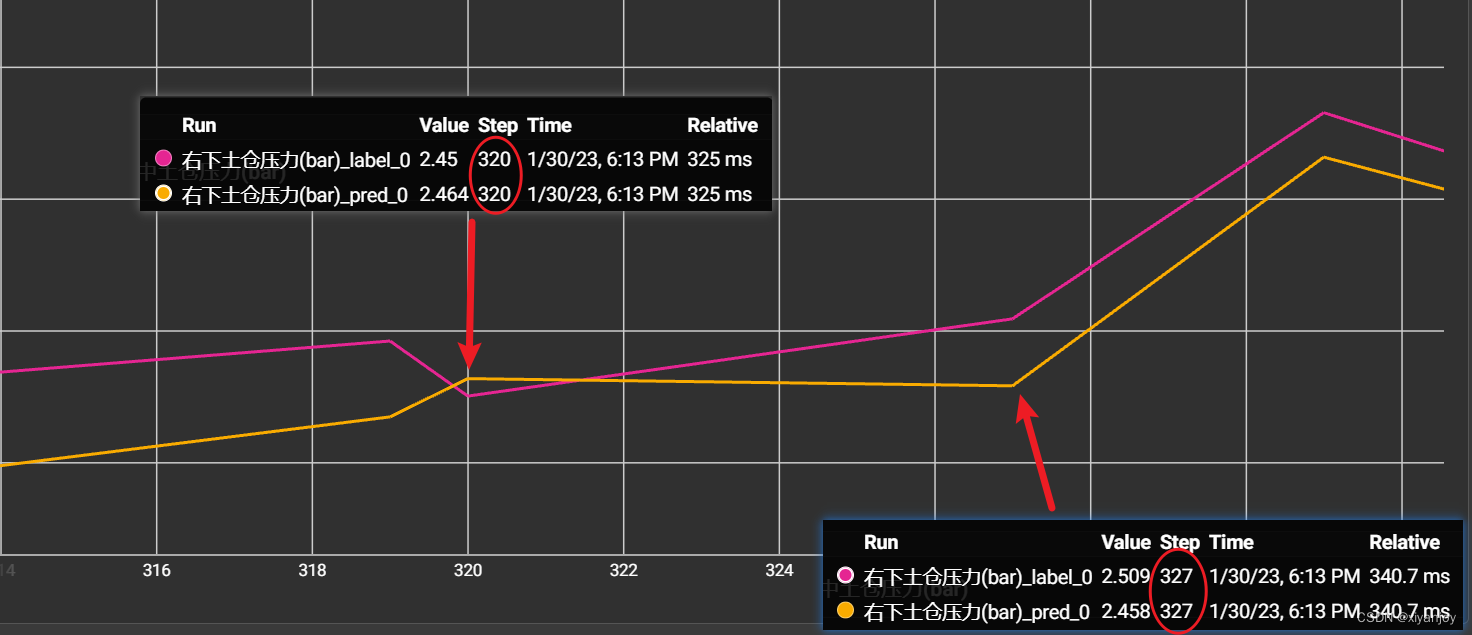1472x635 pixels.
Task: Click x-axis tick label 324
Action: point(779,571)
